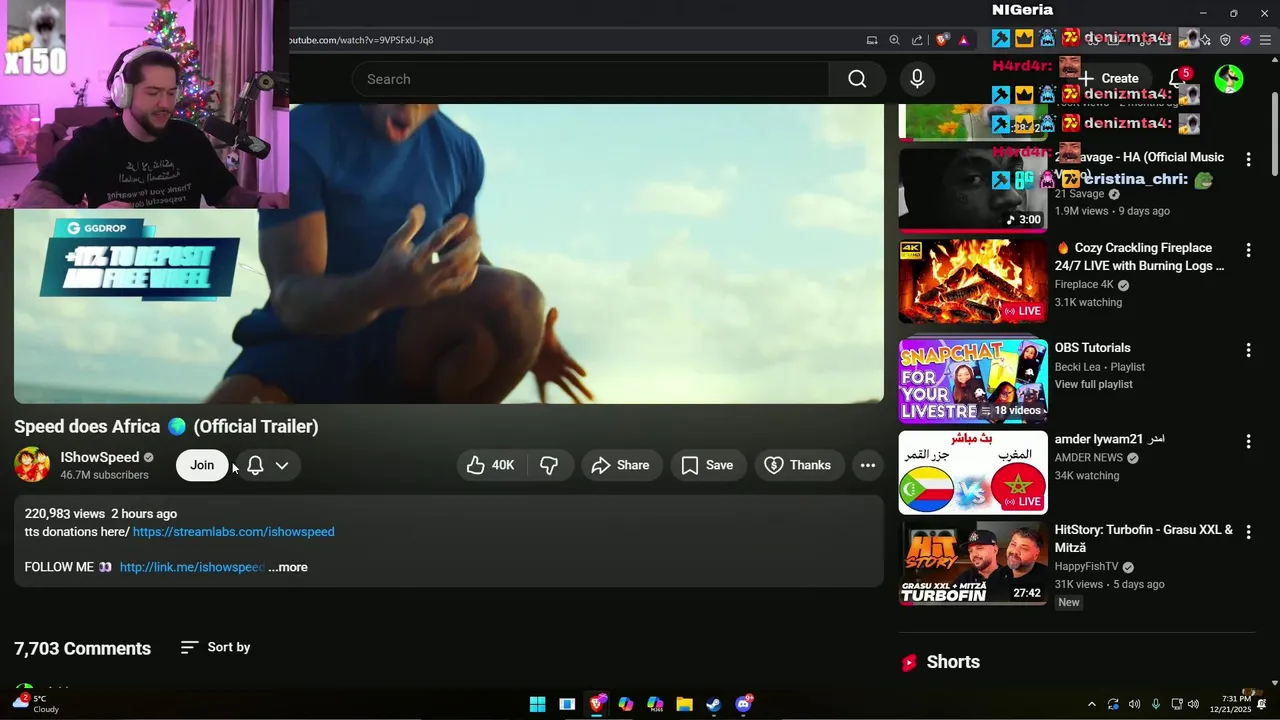
Task: Click the Shorts section heading
Action: click(x=953, y=662)
